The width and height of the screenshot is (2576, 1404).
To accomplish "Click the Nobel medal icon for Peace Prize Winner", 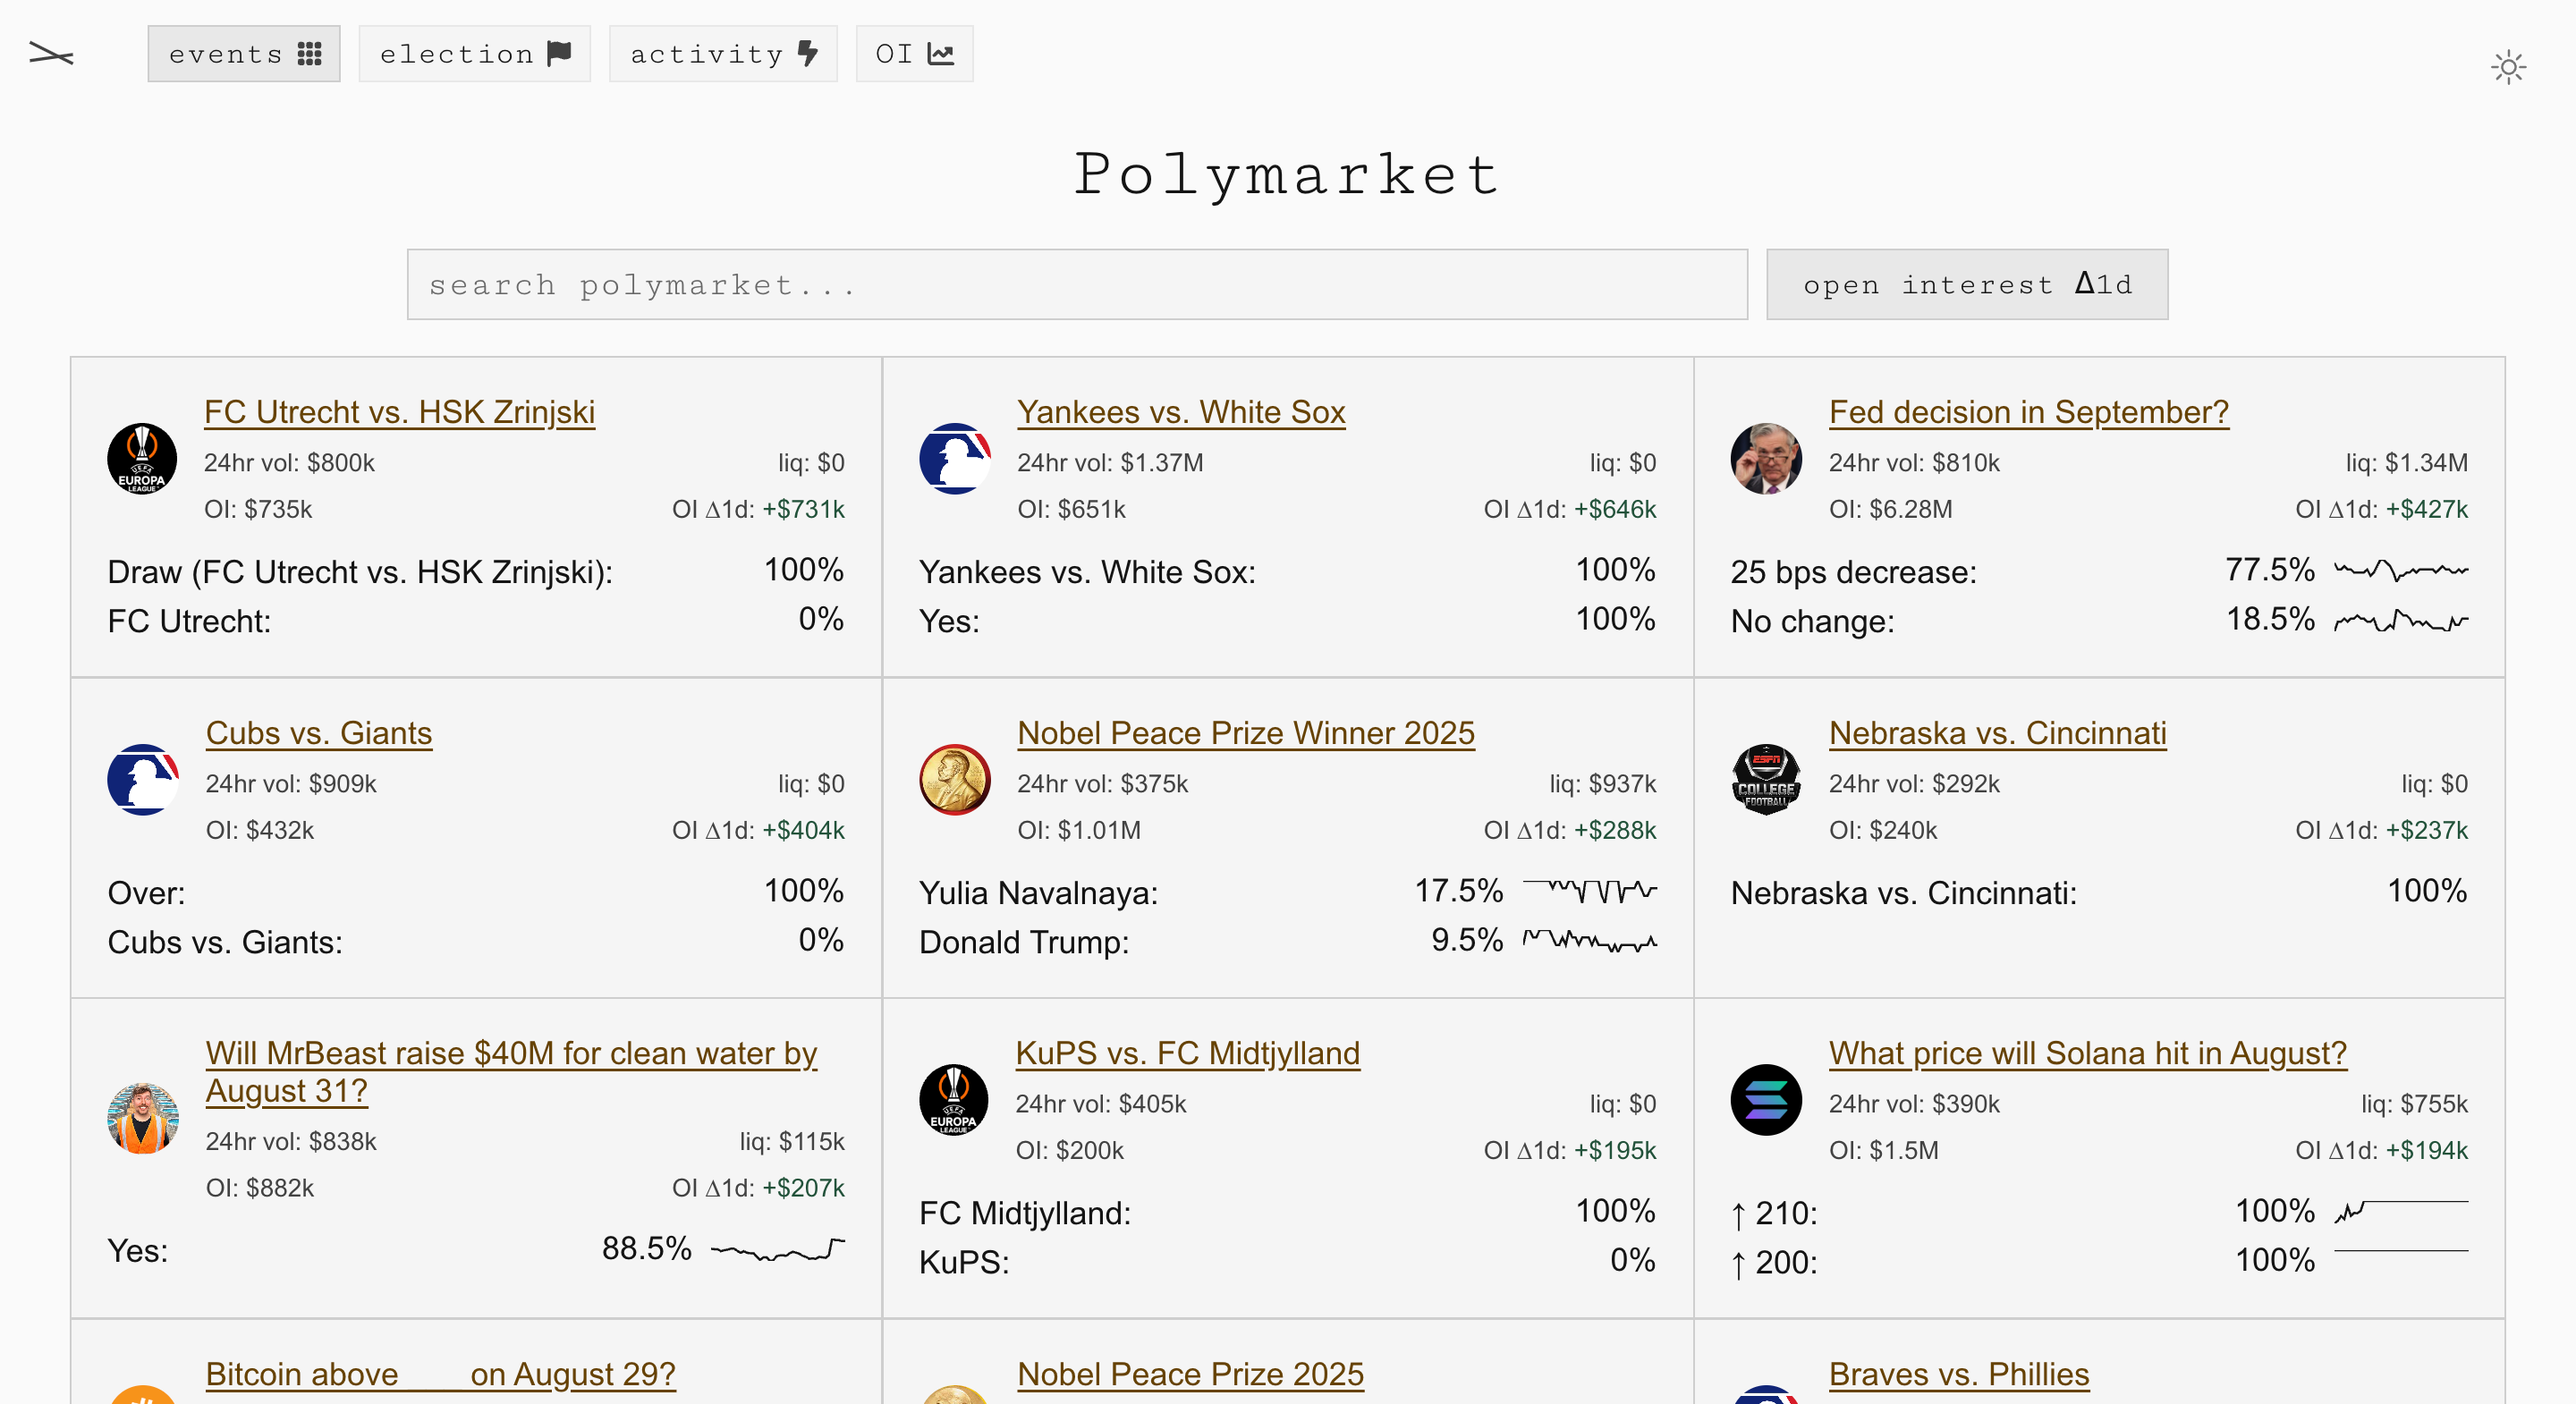I will pyautogui.click(x=954, y=779).
